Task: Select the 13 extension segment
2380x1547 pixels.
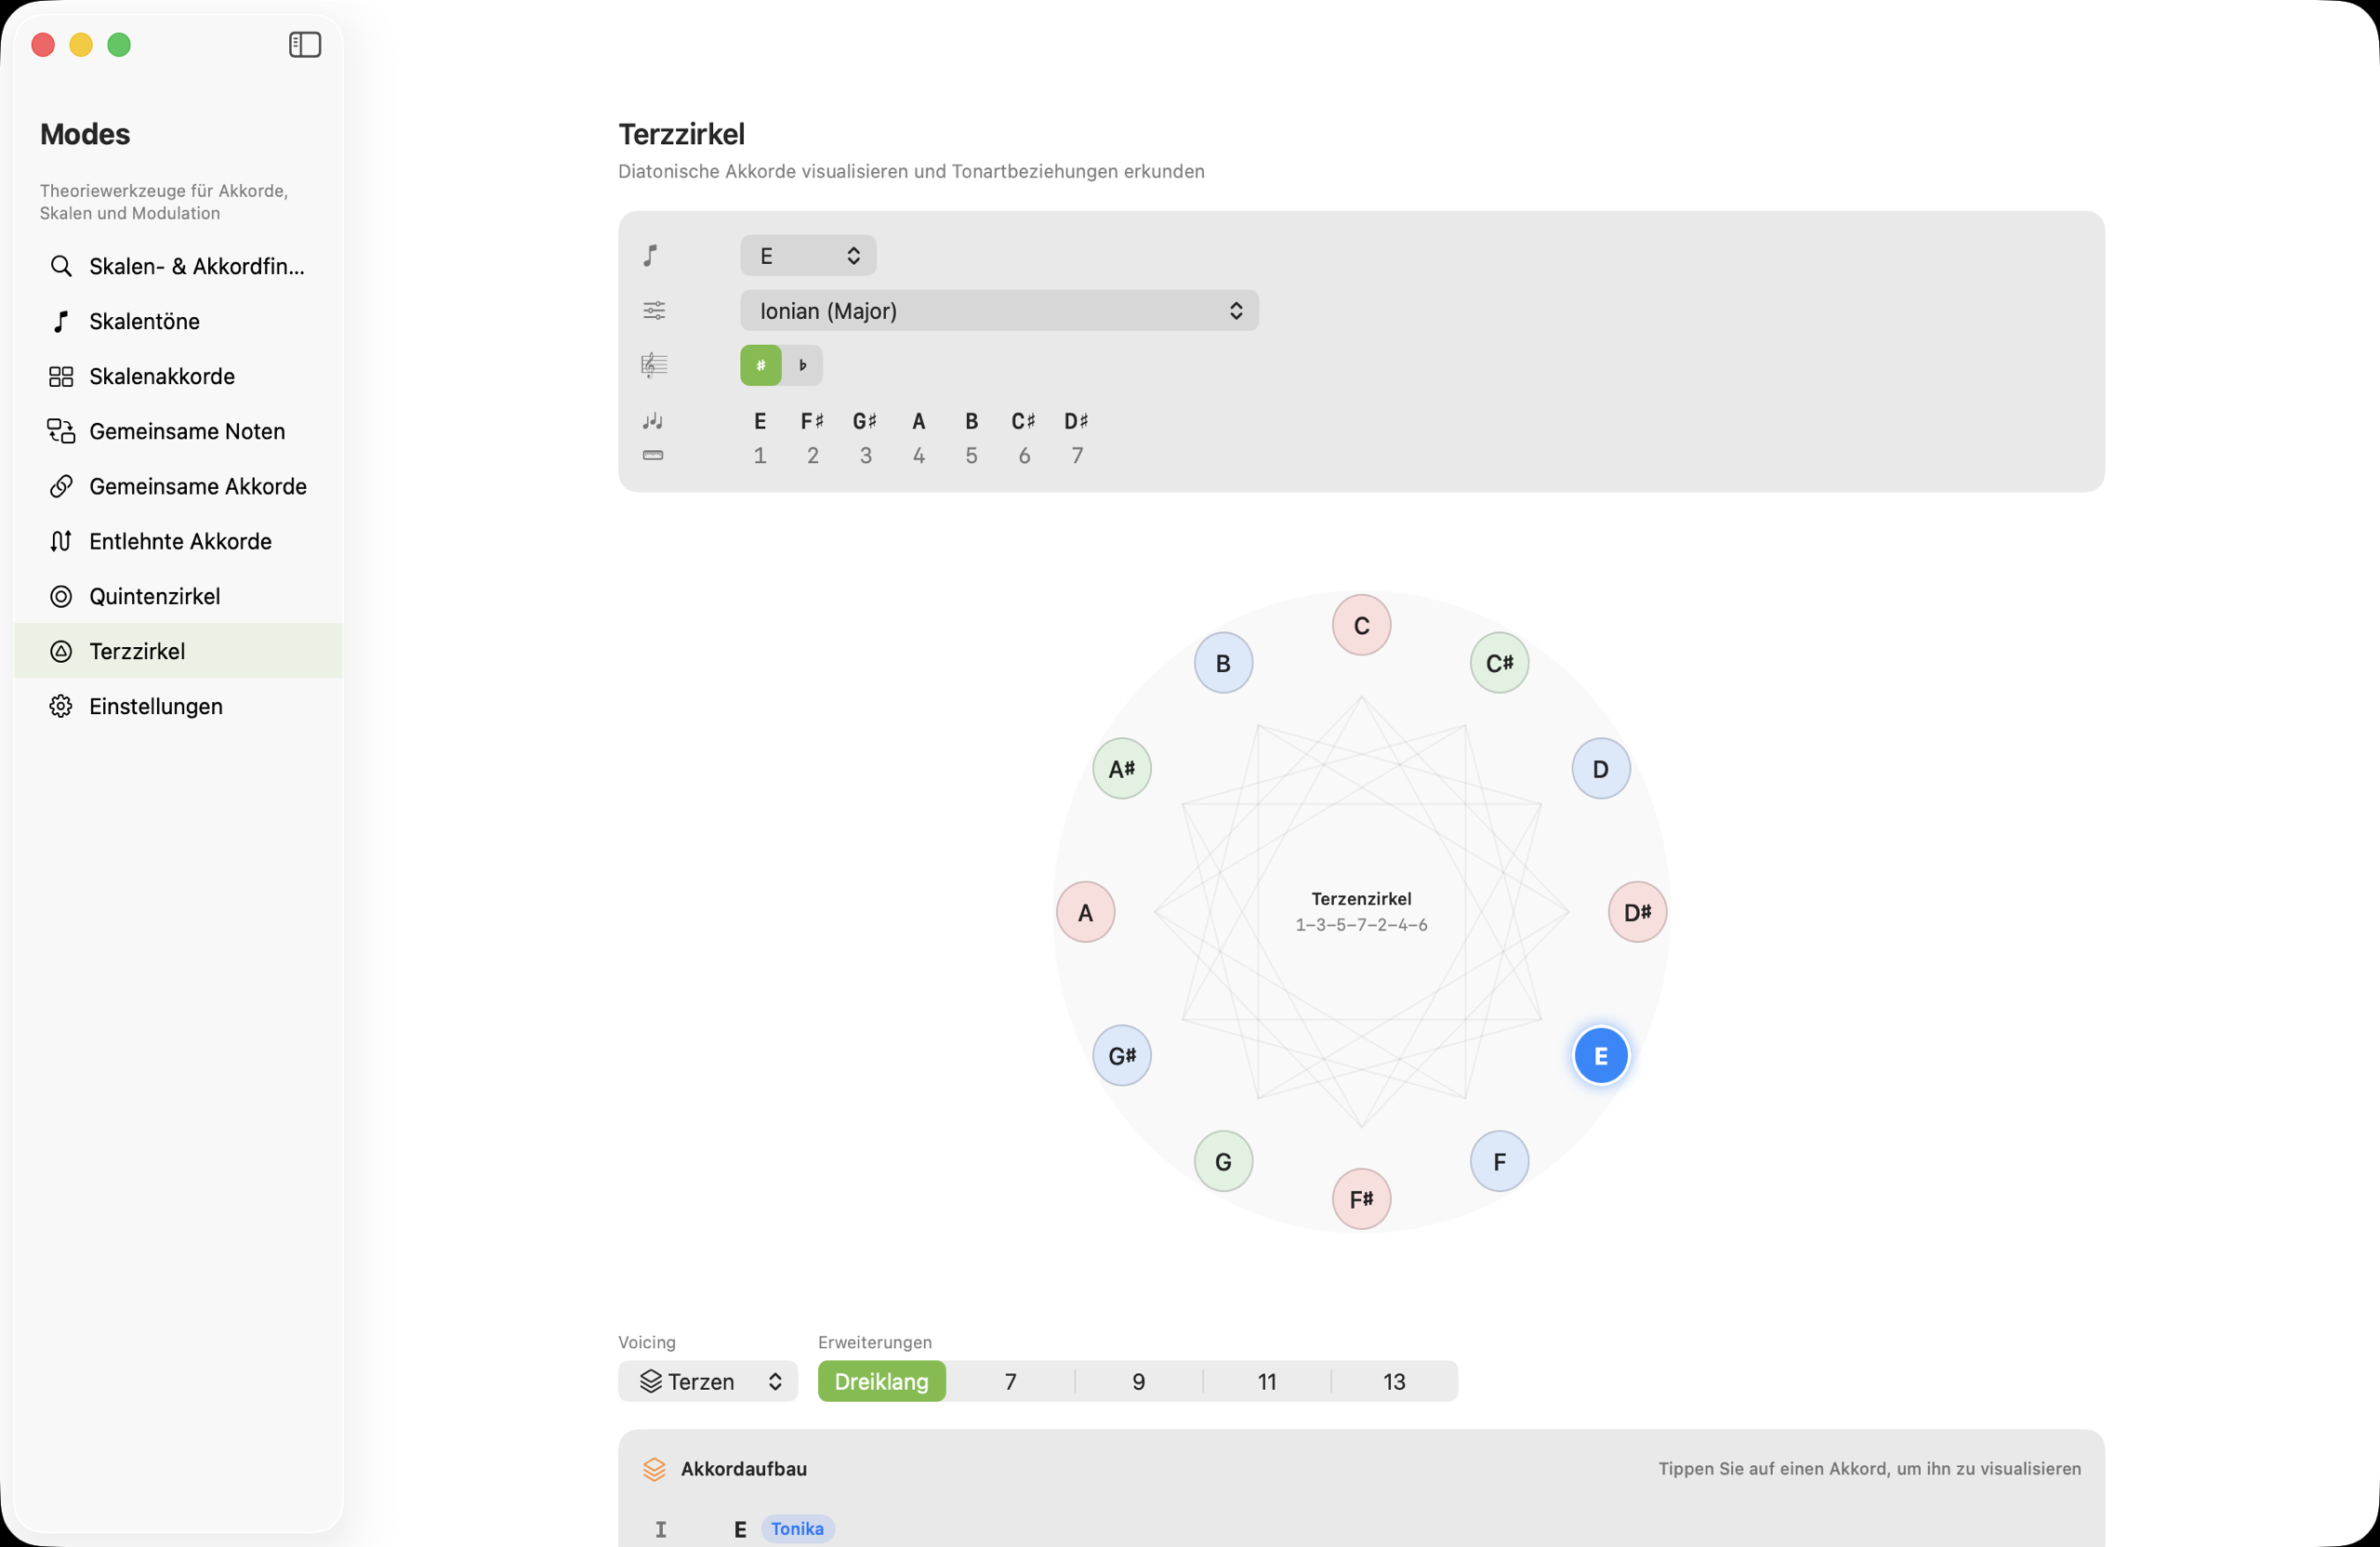Action: point(1393,1381)
